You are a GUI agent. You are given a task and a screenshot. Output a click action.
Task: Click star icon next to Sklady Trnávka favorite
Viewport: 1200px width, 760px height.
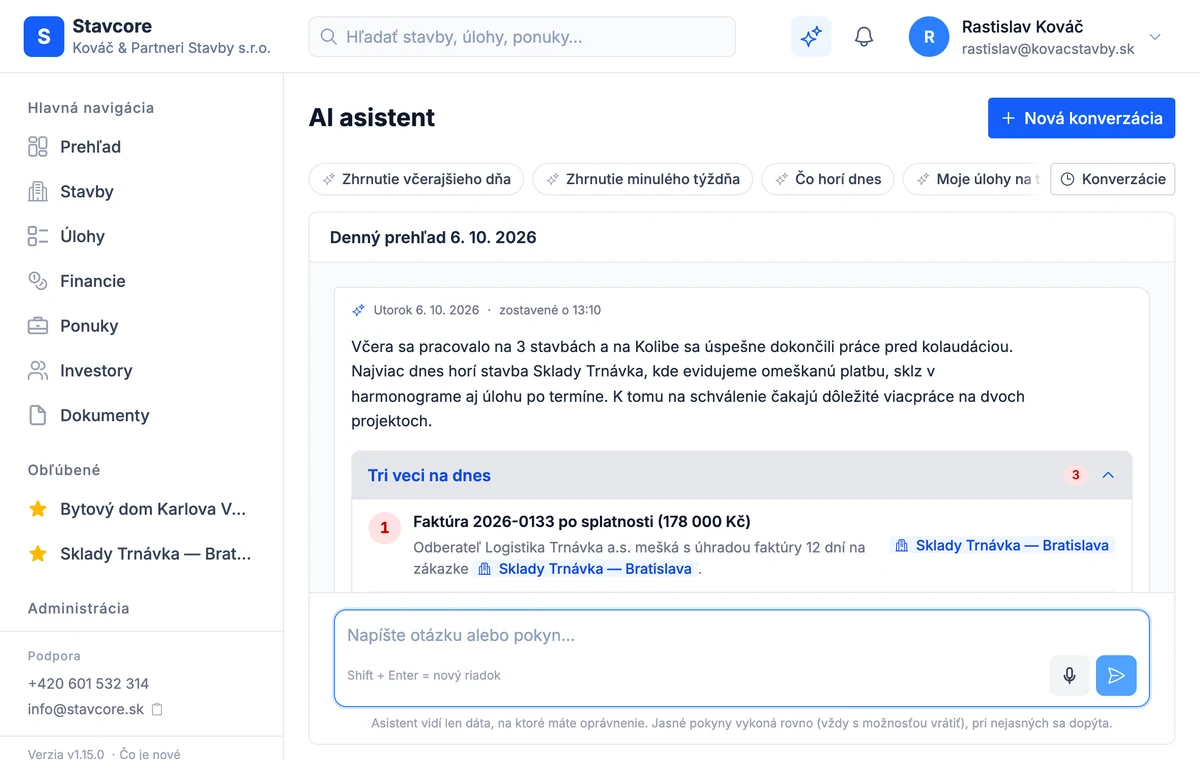tap(38, 554)
